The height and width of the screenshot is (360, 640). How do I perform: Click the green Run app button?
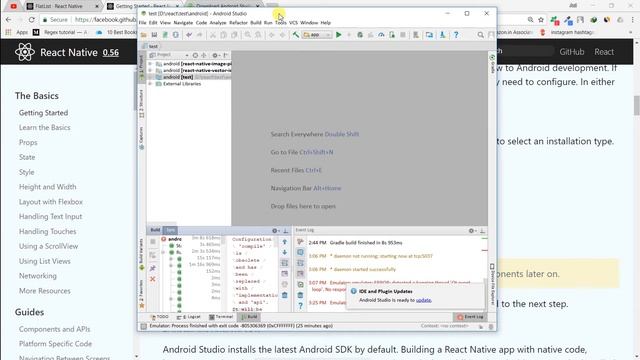tap(338, 35)
